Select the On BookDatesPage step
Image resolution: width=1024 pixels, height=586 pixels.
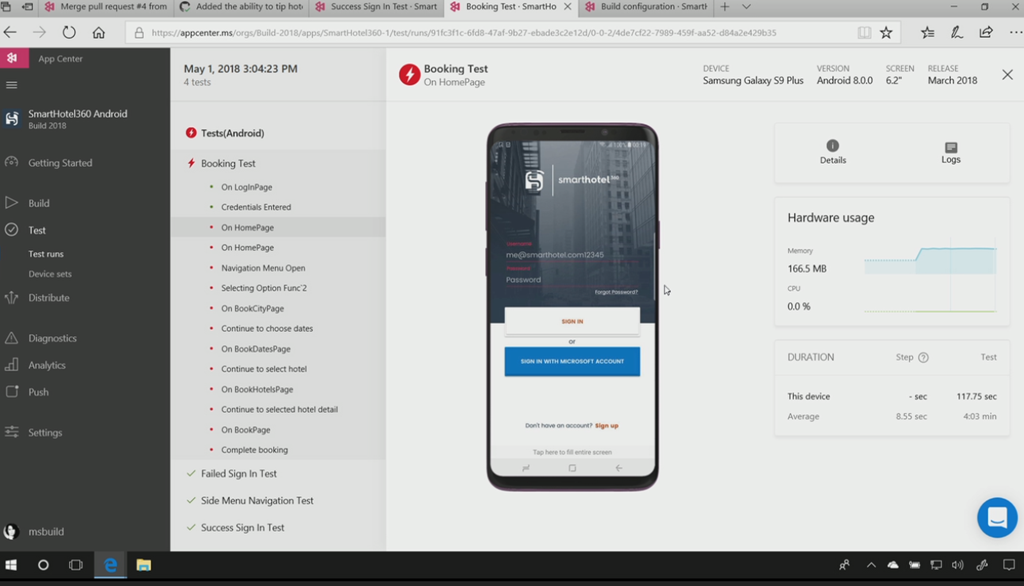[255, 349]
